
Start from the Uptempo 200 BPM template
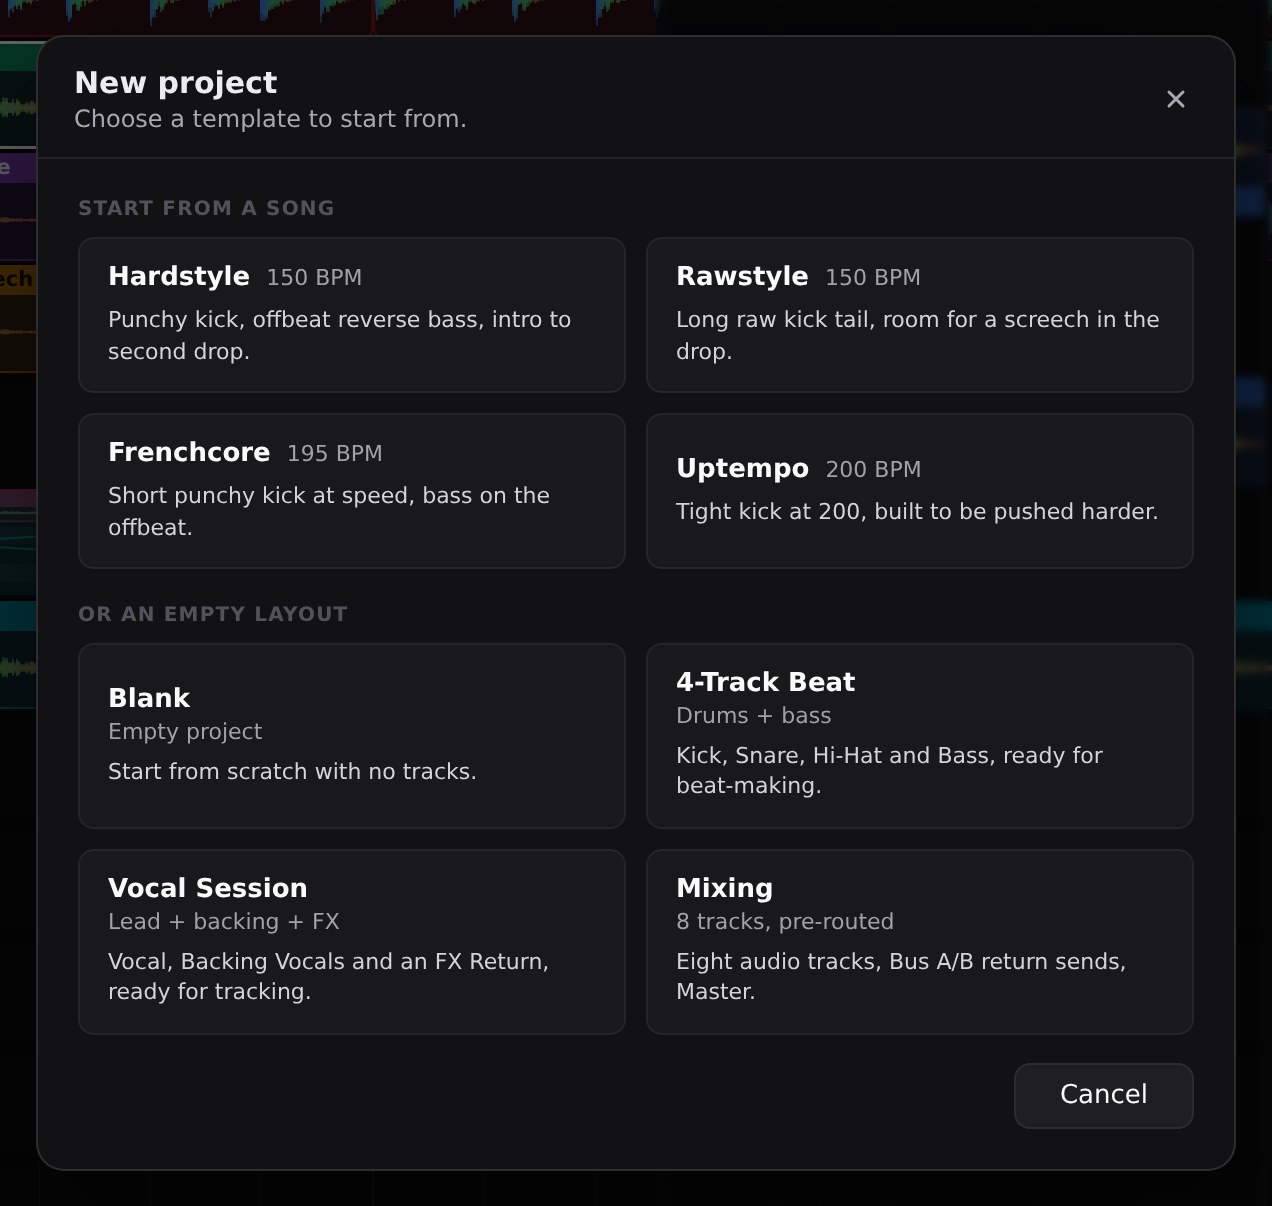pyautogui.click(x=920, y=491)
